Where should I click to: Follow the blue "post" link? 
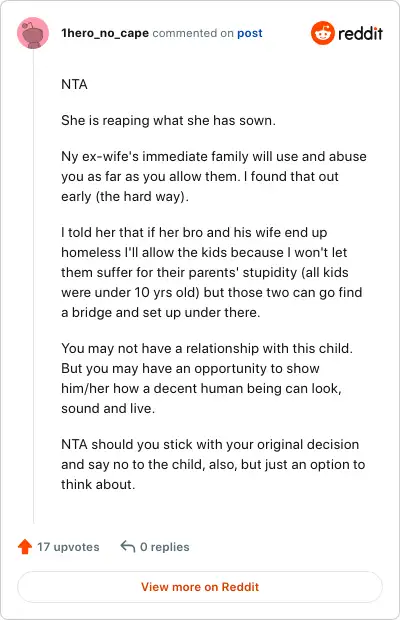click(249, 33)
